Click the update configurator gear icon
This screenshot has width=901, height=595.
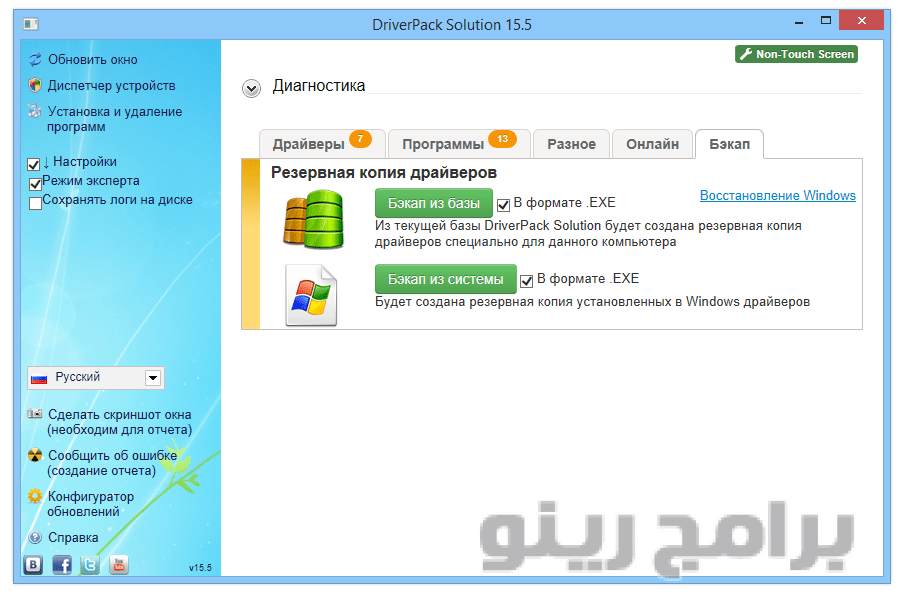(x=35, y=496)
